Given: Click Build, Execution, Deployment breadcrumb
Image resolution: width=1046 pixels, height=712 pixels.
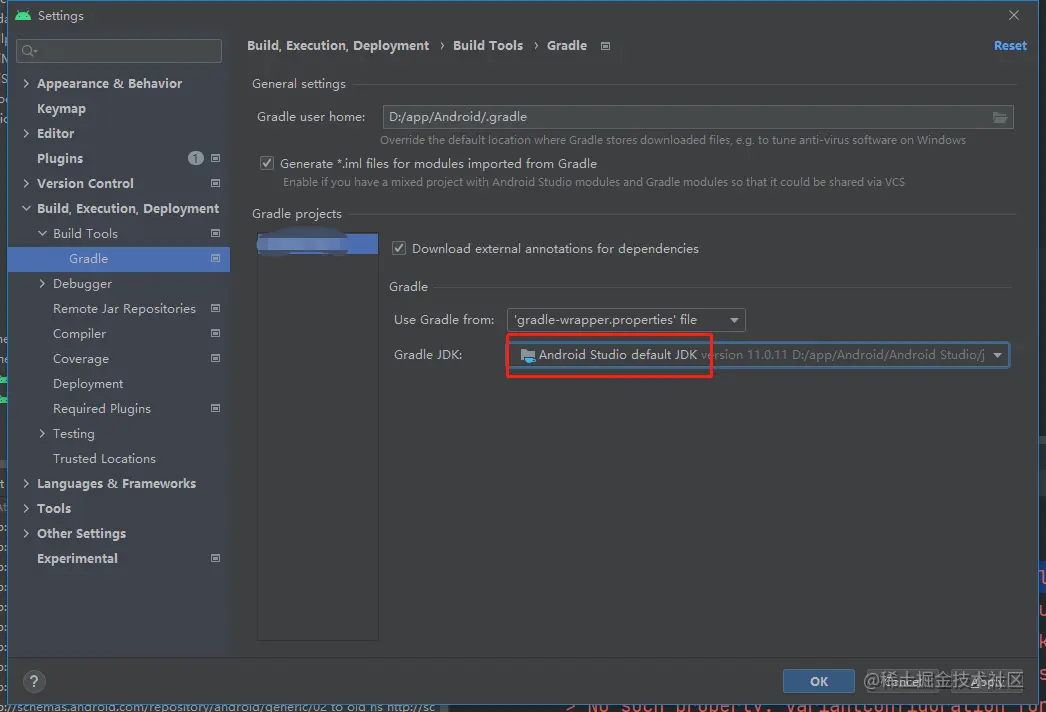Looking at the screenshot, I should click(x=338, y=46).
